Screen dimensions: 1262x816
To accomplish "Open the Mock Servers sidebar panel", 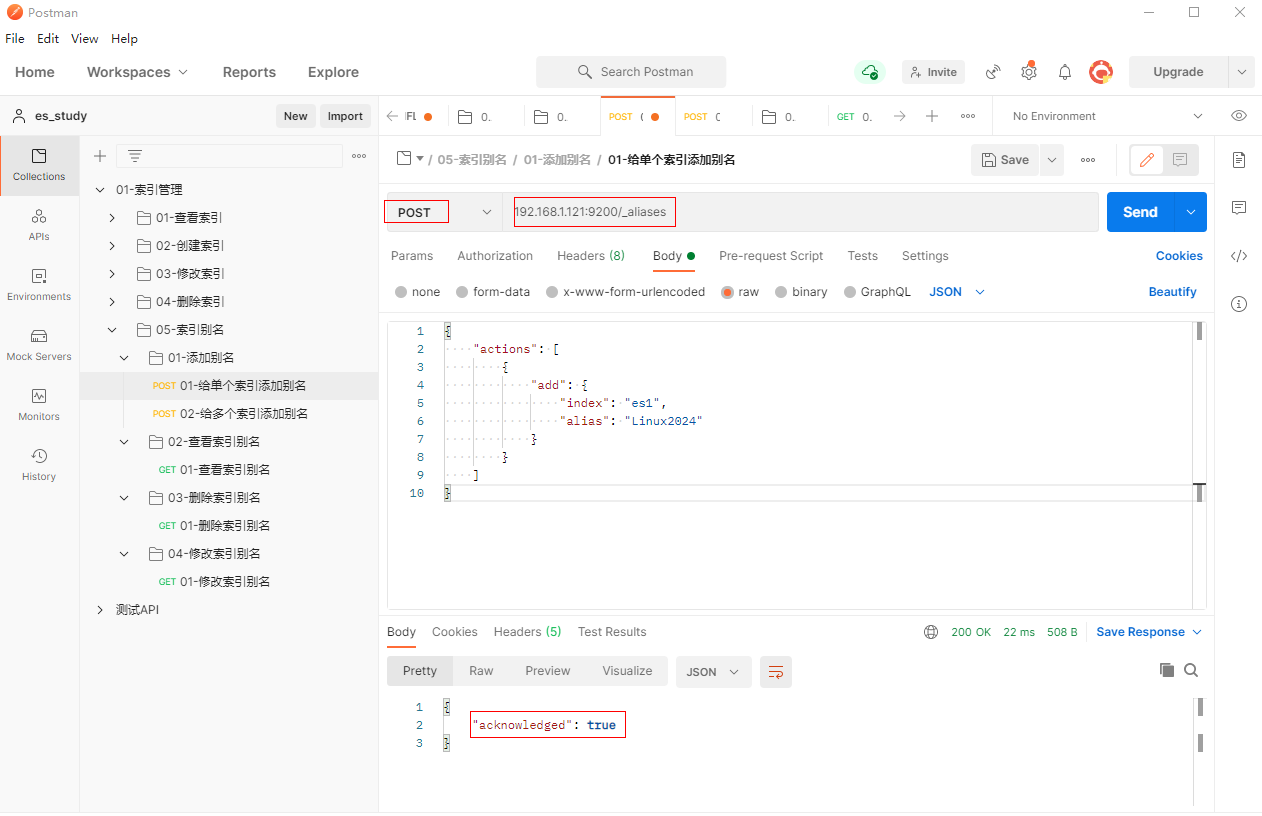I will point(39,344).
